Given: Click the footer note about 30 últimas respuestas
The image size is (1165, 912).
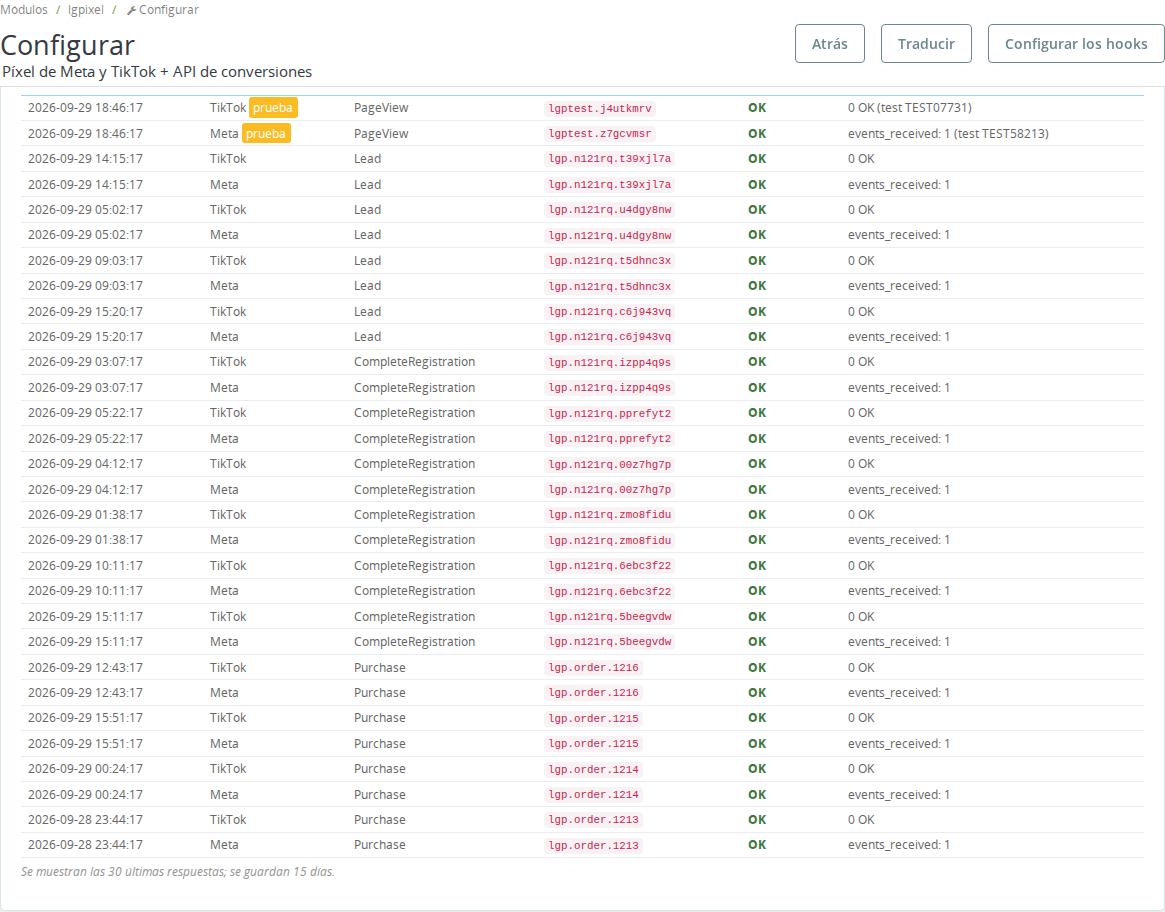Looking at the screenshot, I should click(178, 872).
